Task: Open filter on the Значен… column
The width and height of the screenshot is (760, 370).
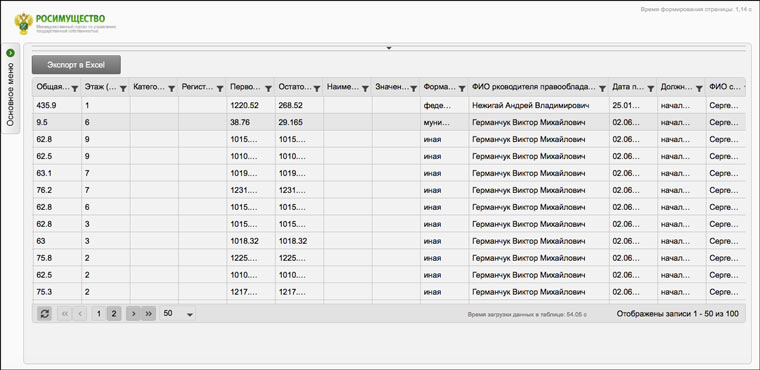Action: pyautogui.click(x=413, y=89)
